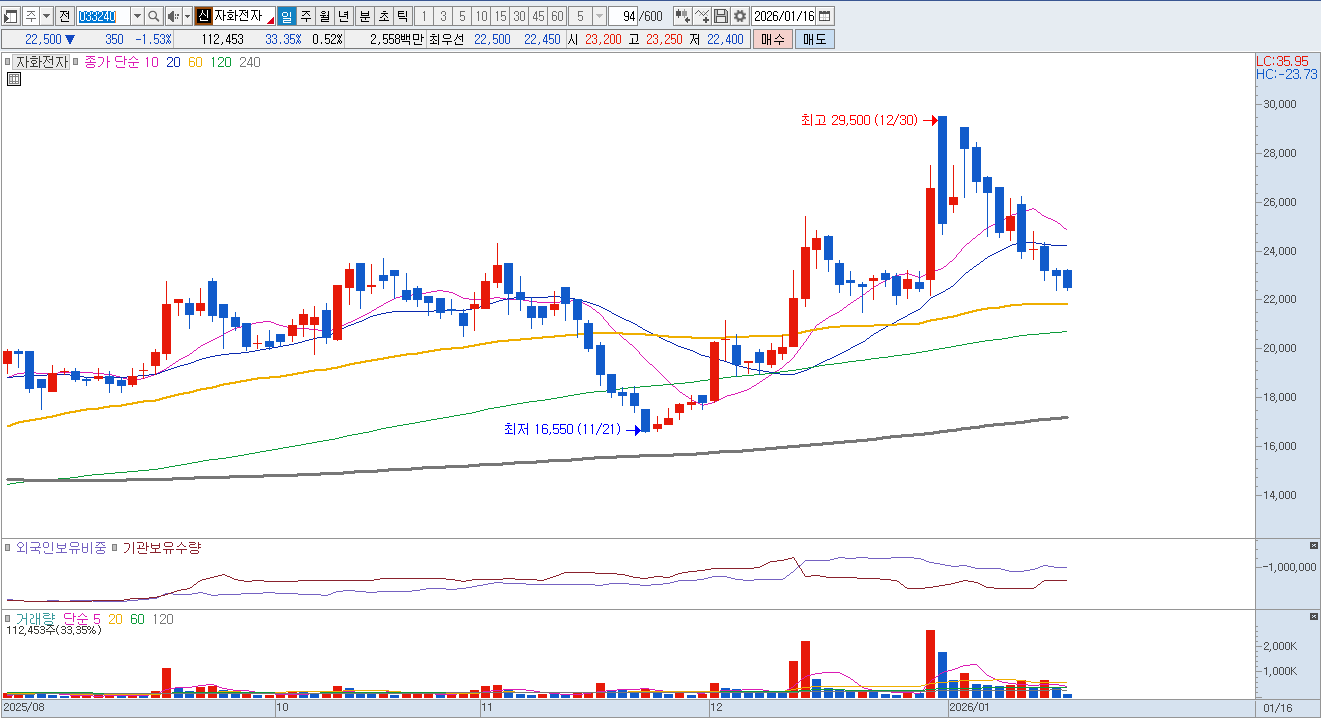Select the daily (일) chart period
This screenshot has height=718, width=1321.
pyautogui.click(x=287, y=16)
